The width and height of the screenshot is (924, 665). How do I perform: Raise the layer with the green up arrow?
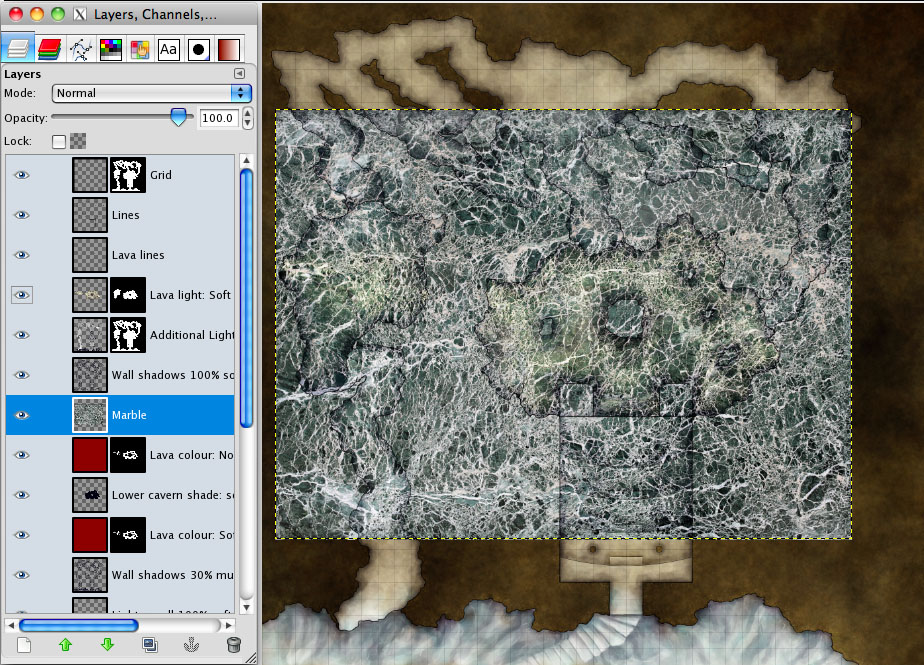click(x=66, y=645)
